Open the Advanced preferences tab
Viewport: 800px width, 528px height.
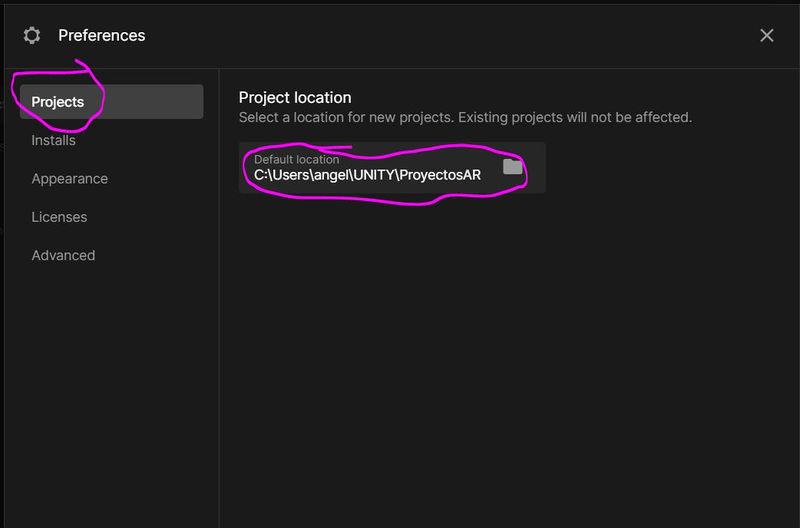tap(63, 255)
